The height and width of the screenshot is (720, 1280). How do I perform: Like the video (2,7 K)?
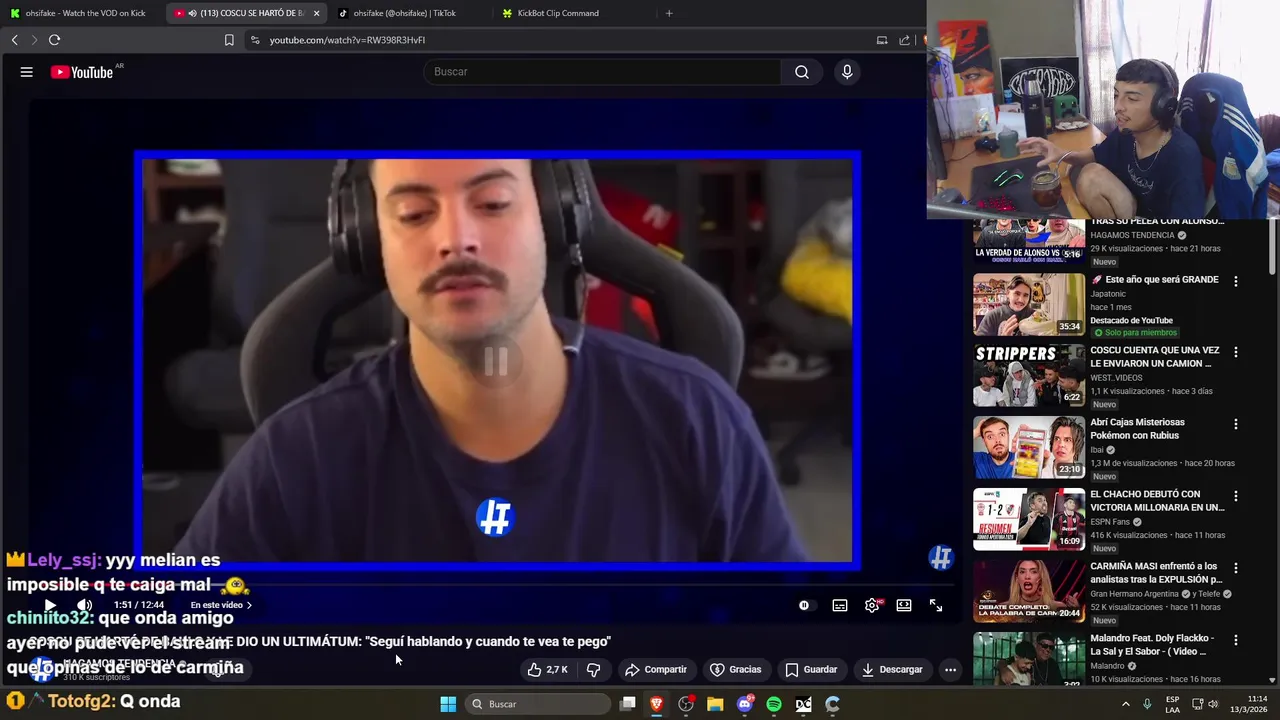(x=548, y=669)
